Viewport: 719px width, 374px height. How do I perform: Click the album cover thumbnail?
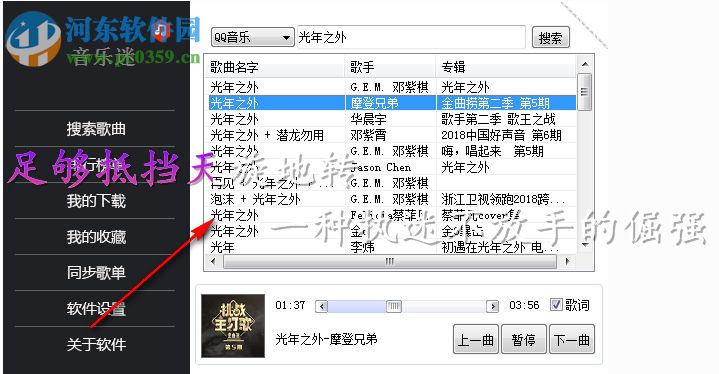pyautogui.click(x=233, y=326)
